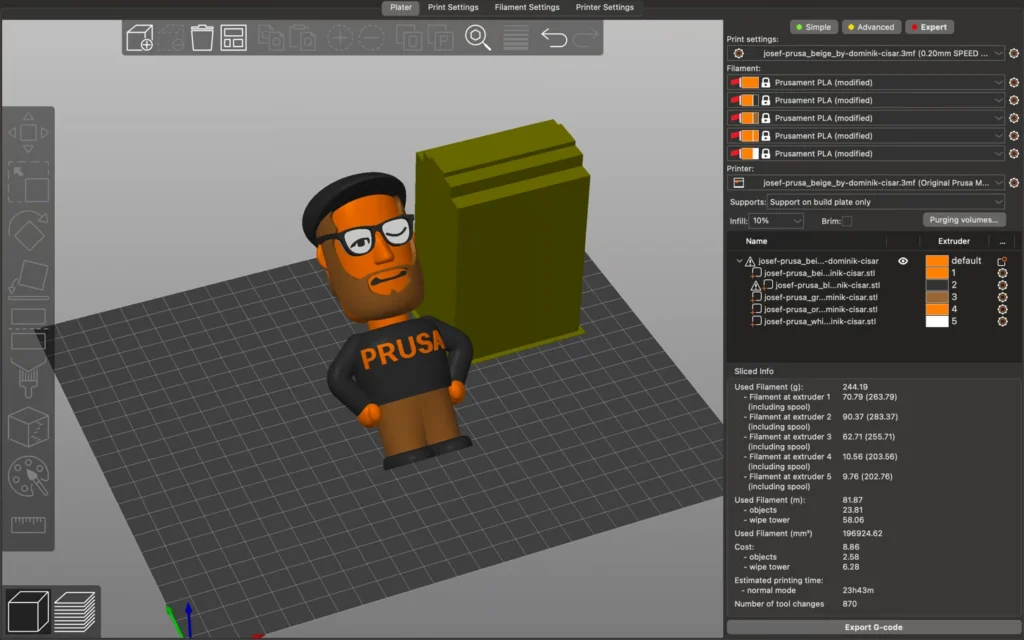
Task: Click the Undo arrow icon
Action: tap(554, 38)
